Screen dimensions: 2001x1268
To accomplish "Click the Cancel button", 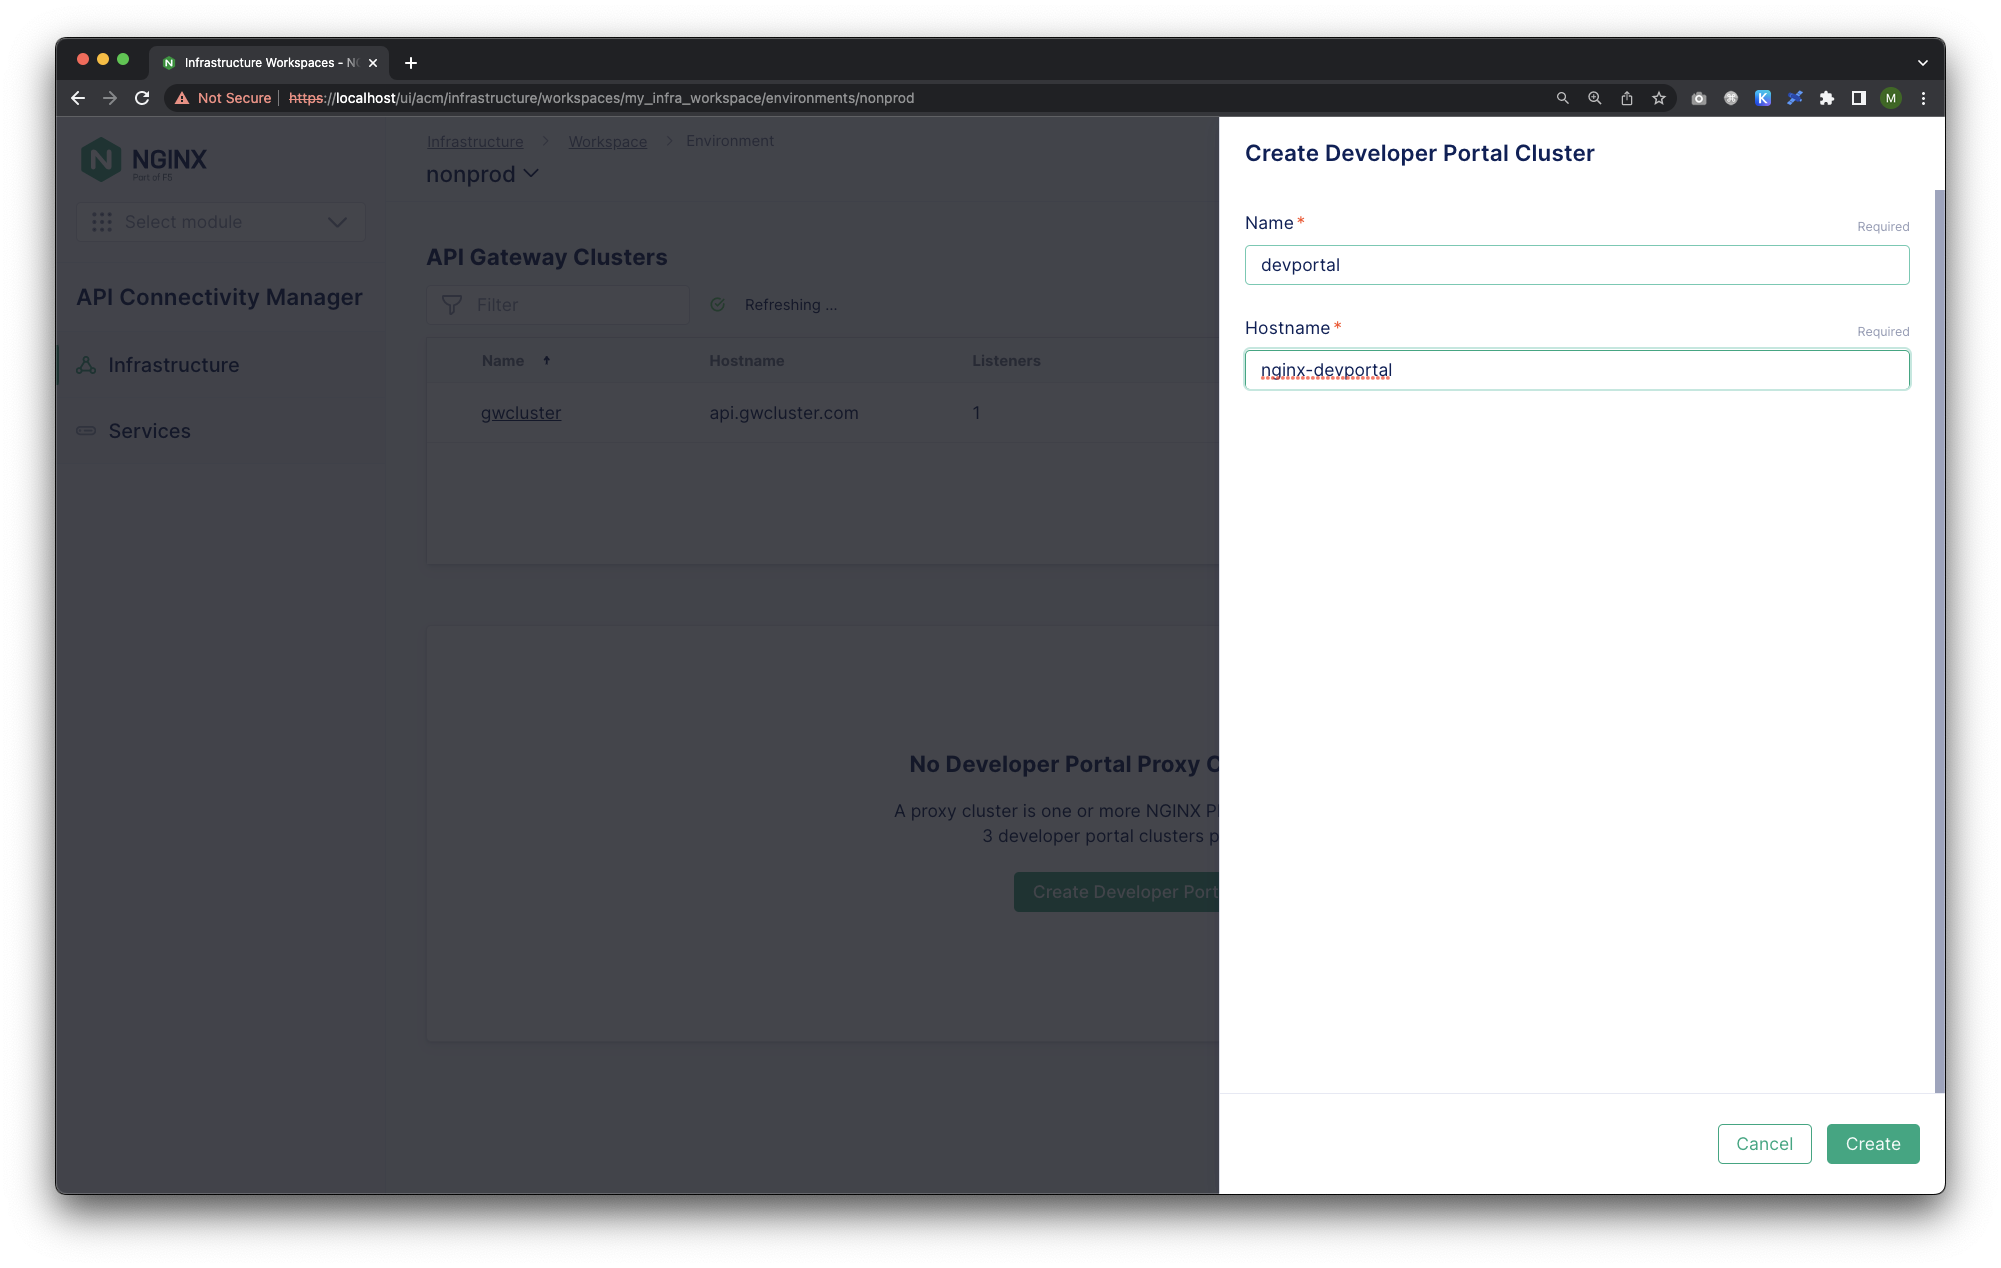I will (x=1764, y=1144).
